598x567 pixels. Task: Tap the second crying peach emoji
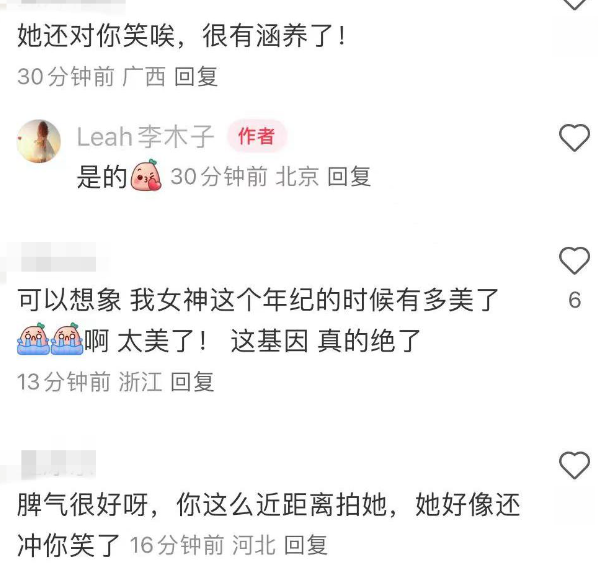pyautogui.click(x=67, y=339)
